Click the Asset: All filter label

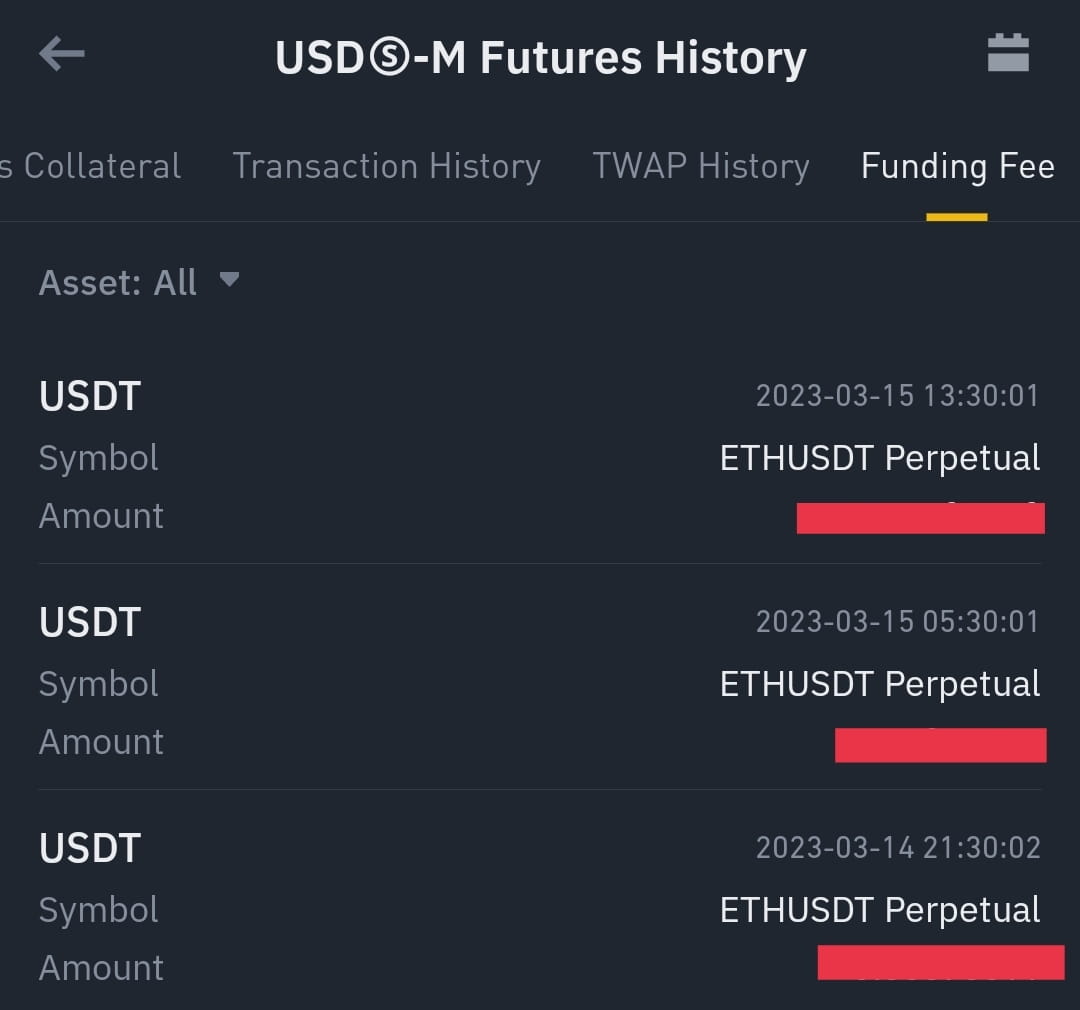point(118,283)
